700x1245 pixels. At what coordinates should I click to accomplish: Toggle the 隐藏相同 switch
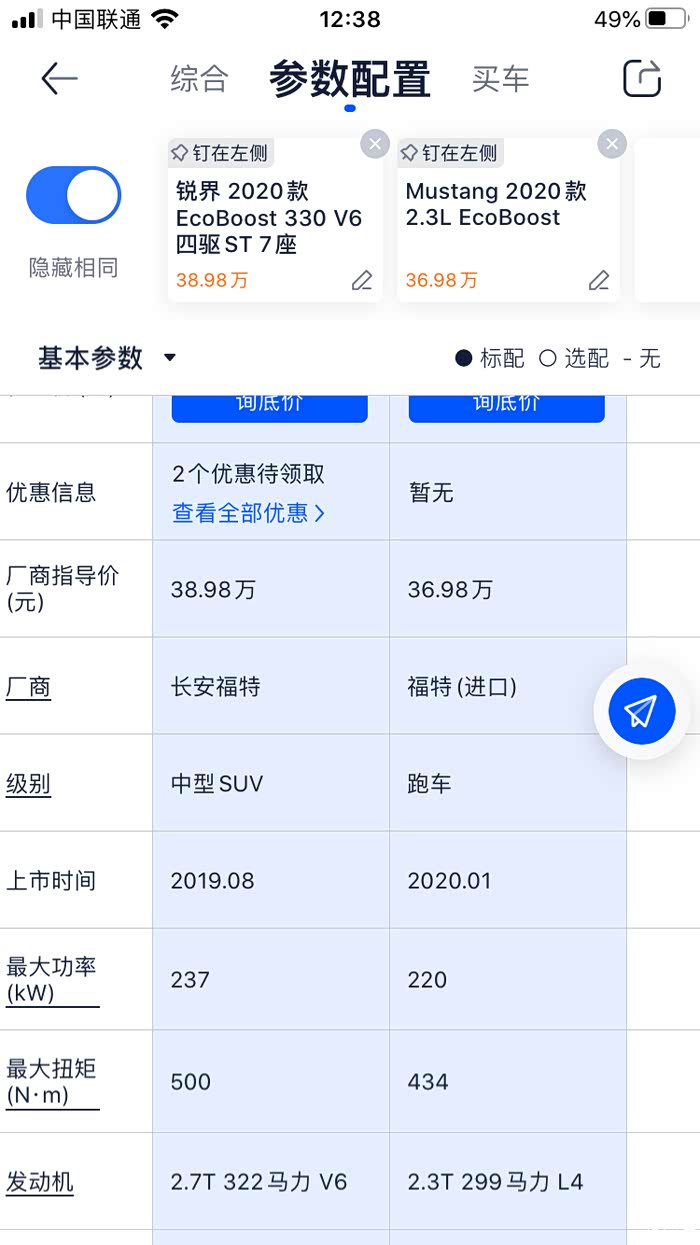point(73,195)
